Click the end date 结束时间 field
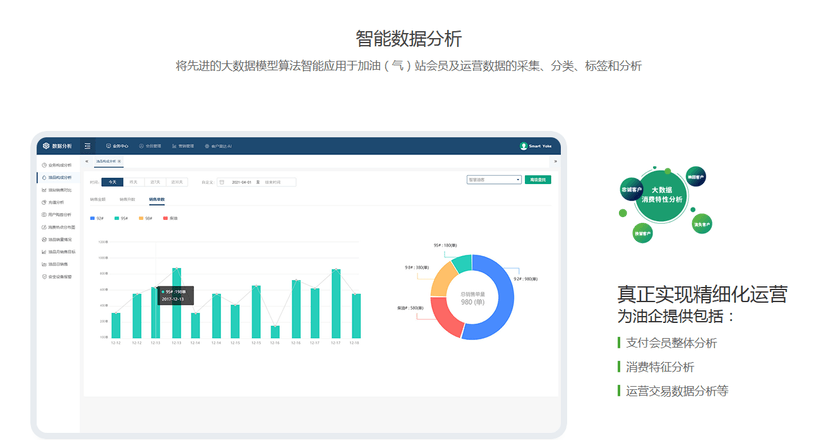828x440 pixels. (273, 182)
